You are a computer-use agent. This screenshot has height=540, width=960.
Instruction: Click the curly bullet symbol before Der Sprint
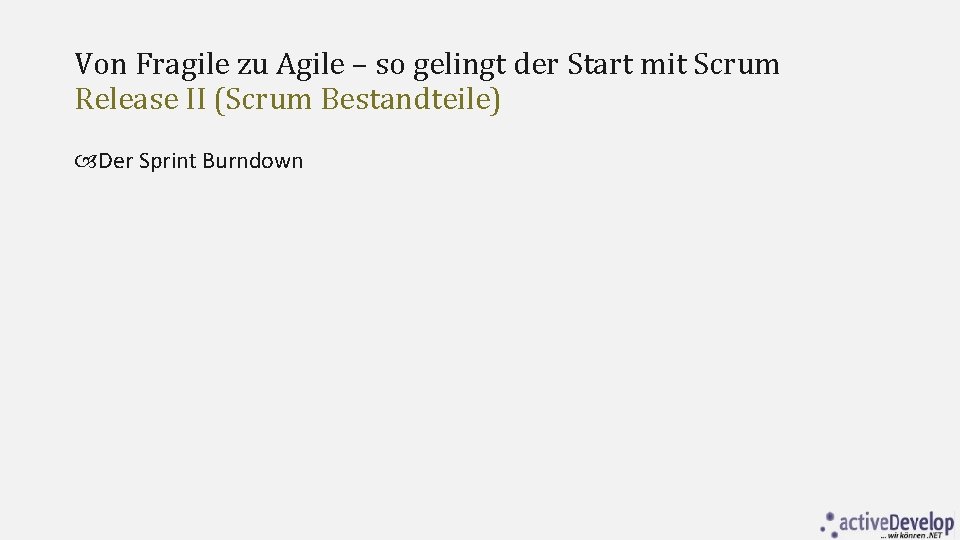tap(86, 162)
